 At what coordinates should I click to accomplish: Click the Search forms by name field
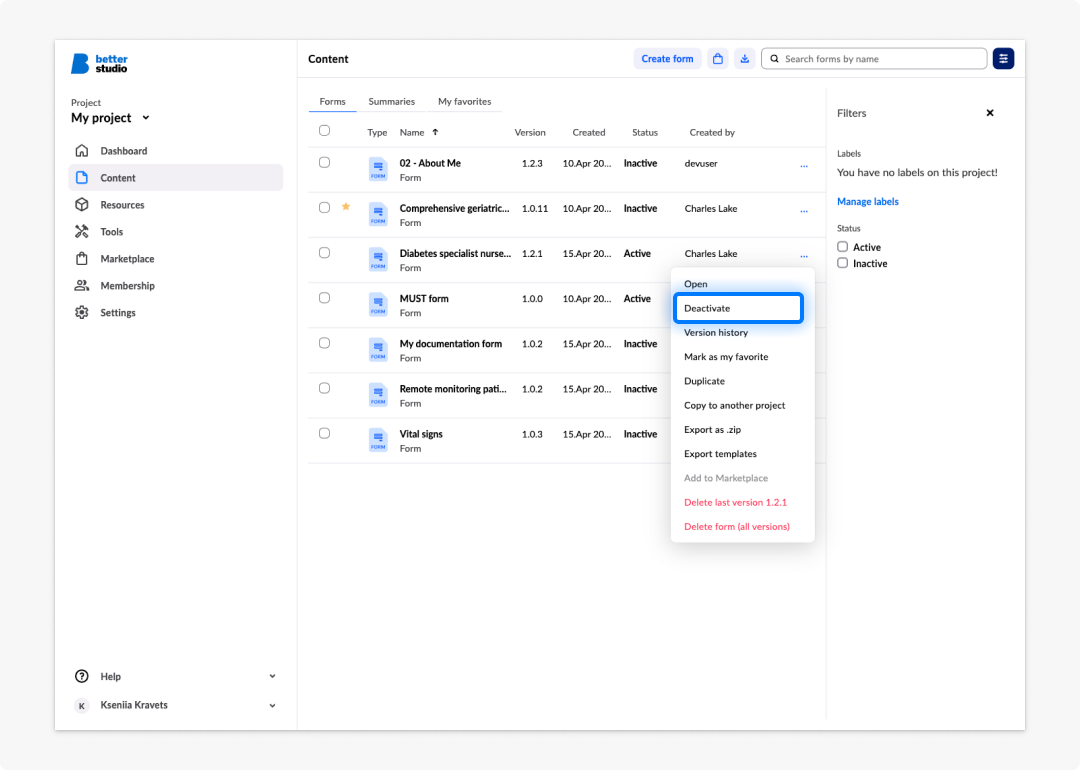point(874,59)
